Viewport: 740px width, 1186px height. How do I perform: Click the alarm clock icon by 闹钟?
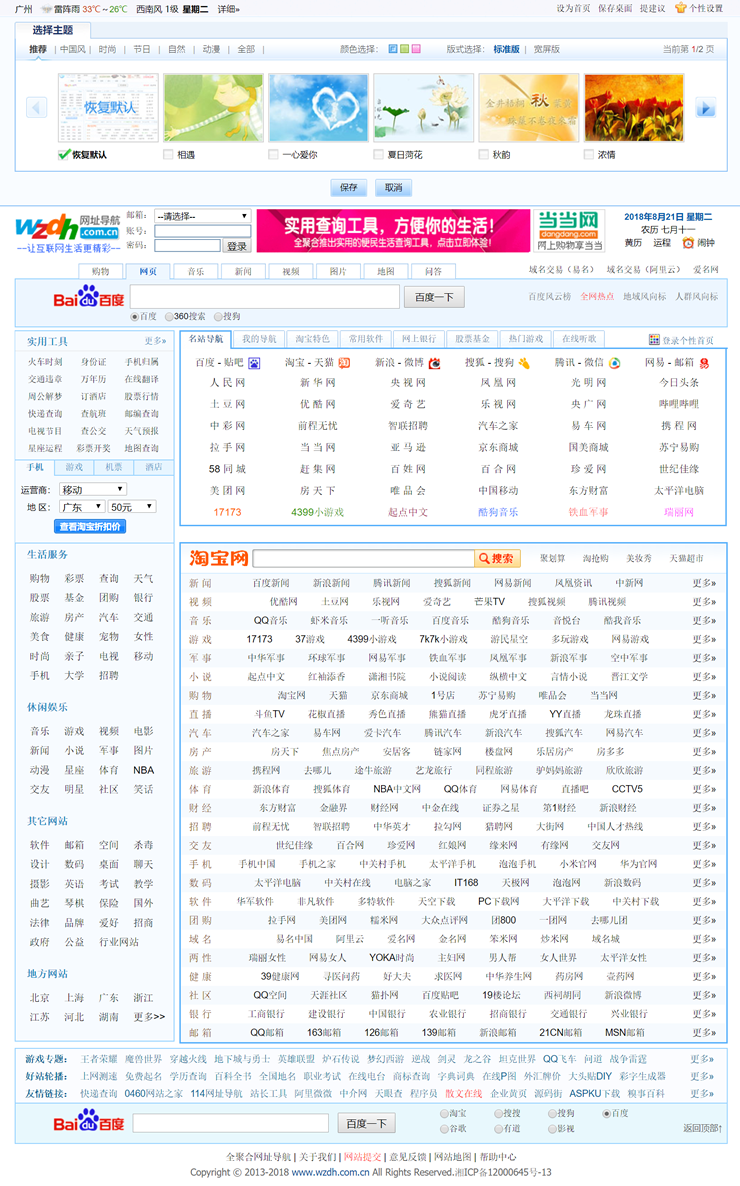click(688, 243)
